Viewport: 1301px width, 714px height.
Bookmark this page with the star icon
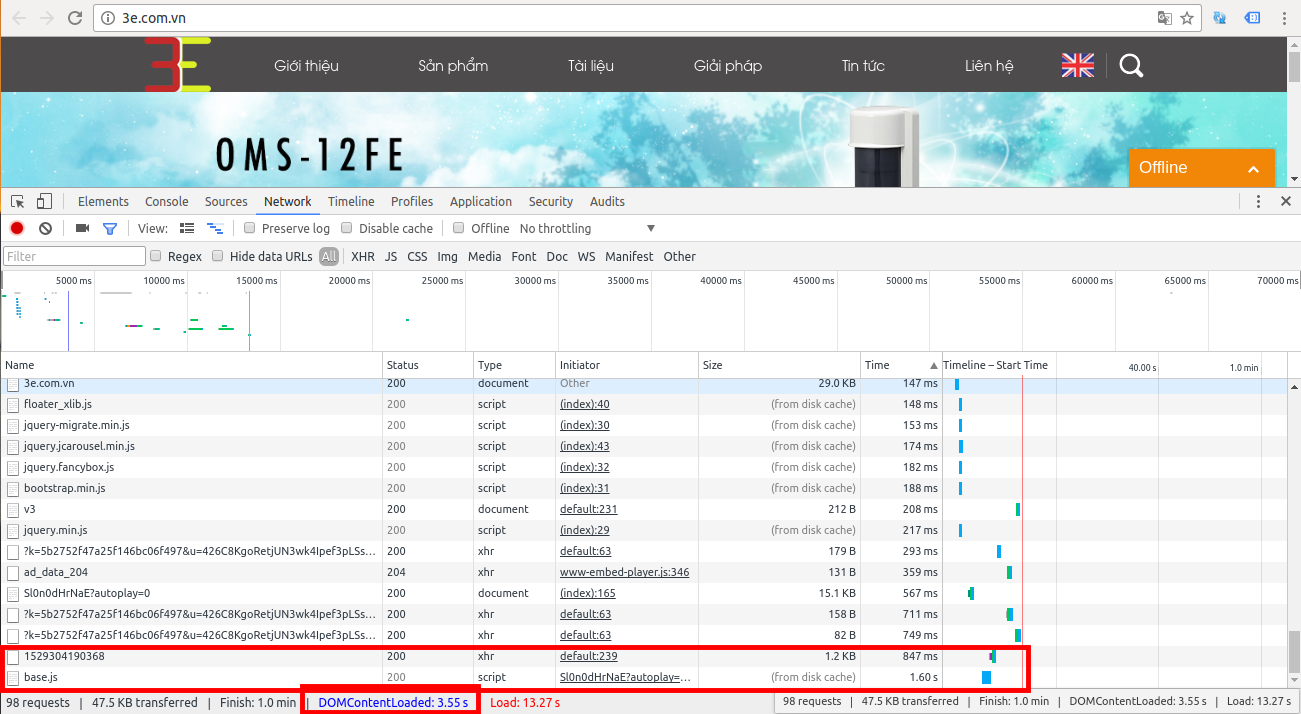coord(1187,18)
